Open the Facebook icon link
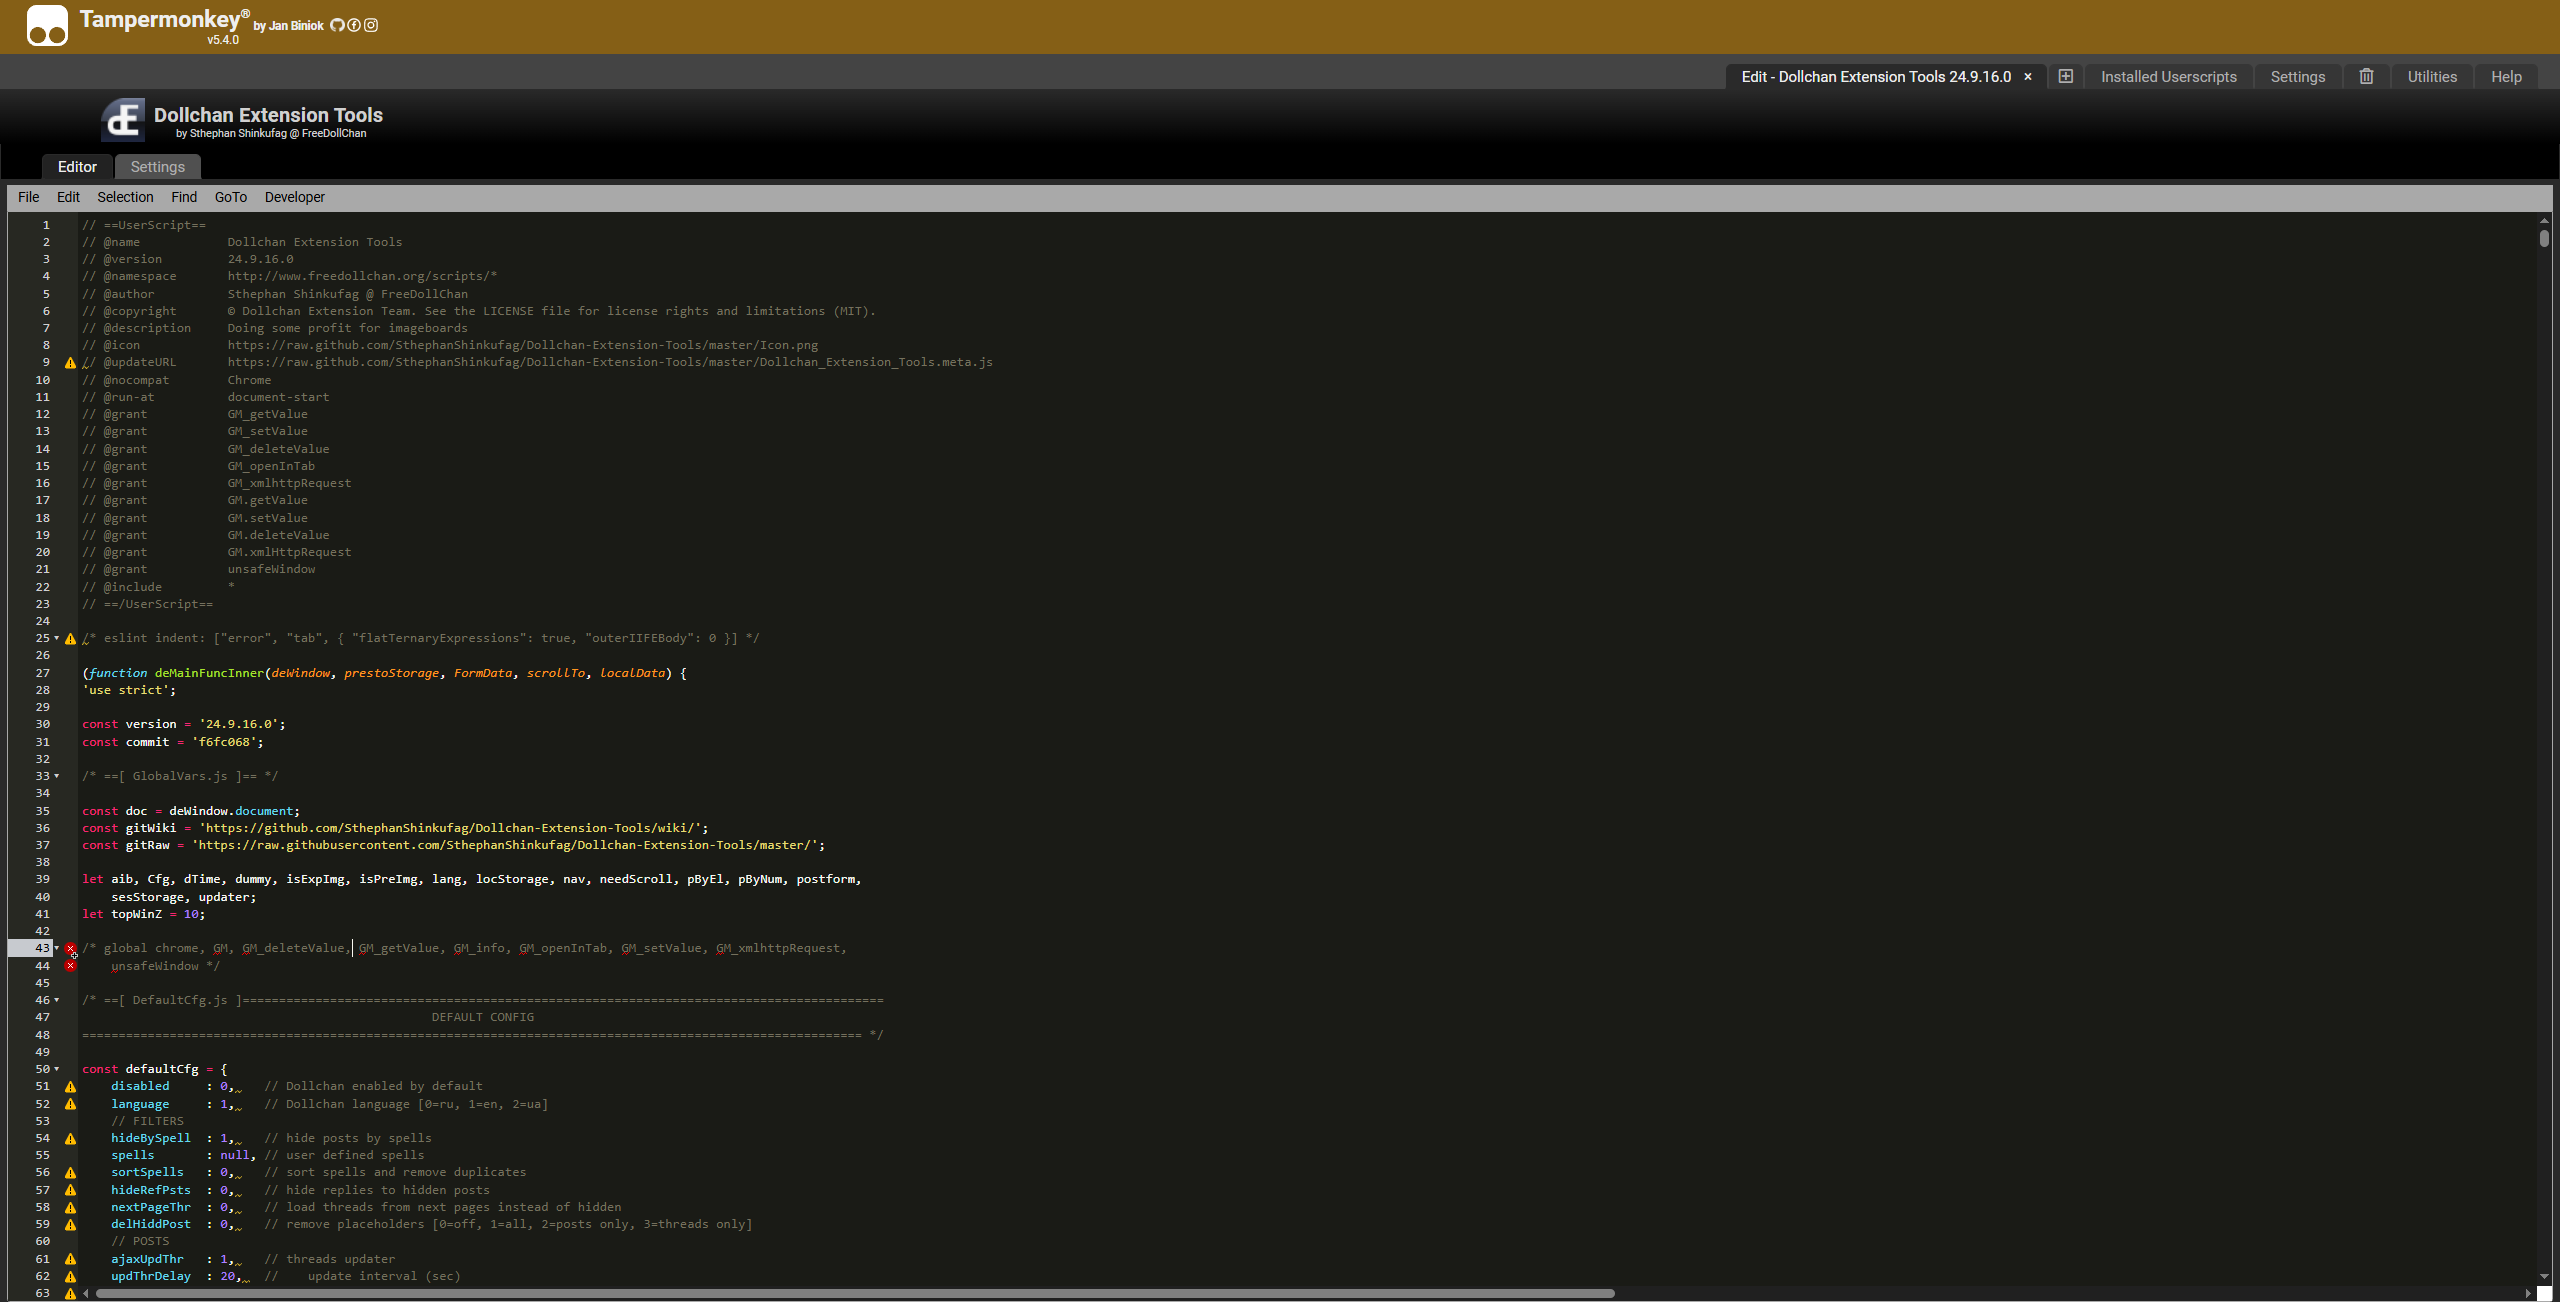The image size is (2560, 1302). pyautogui.click(x=354, y=25)
